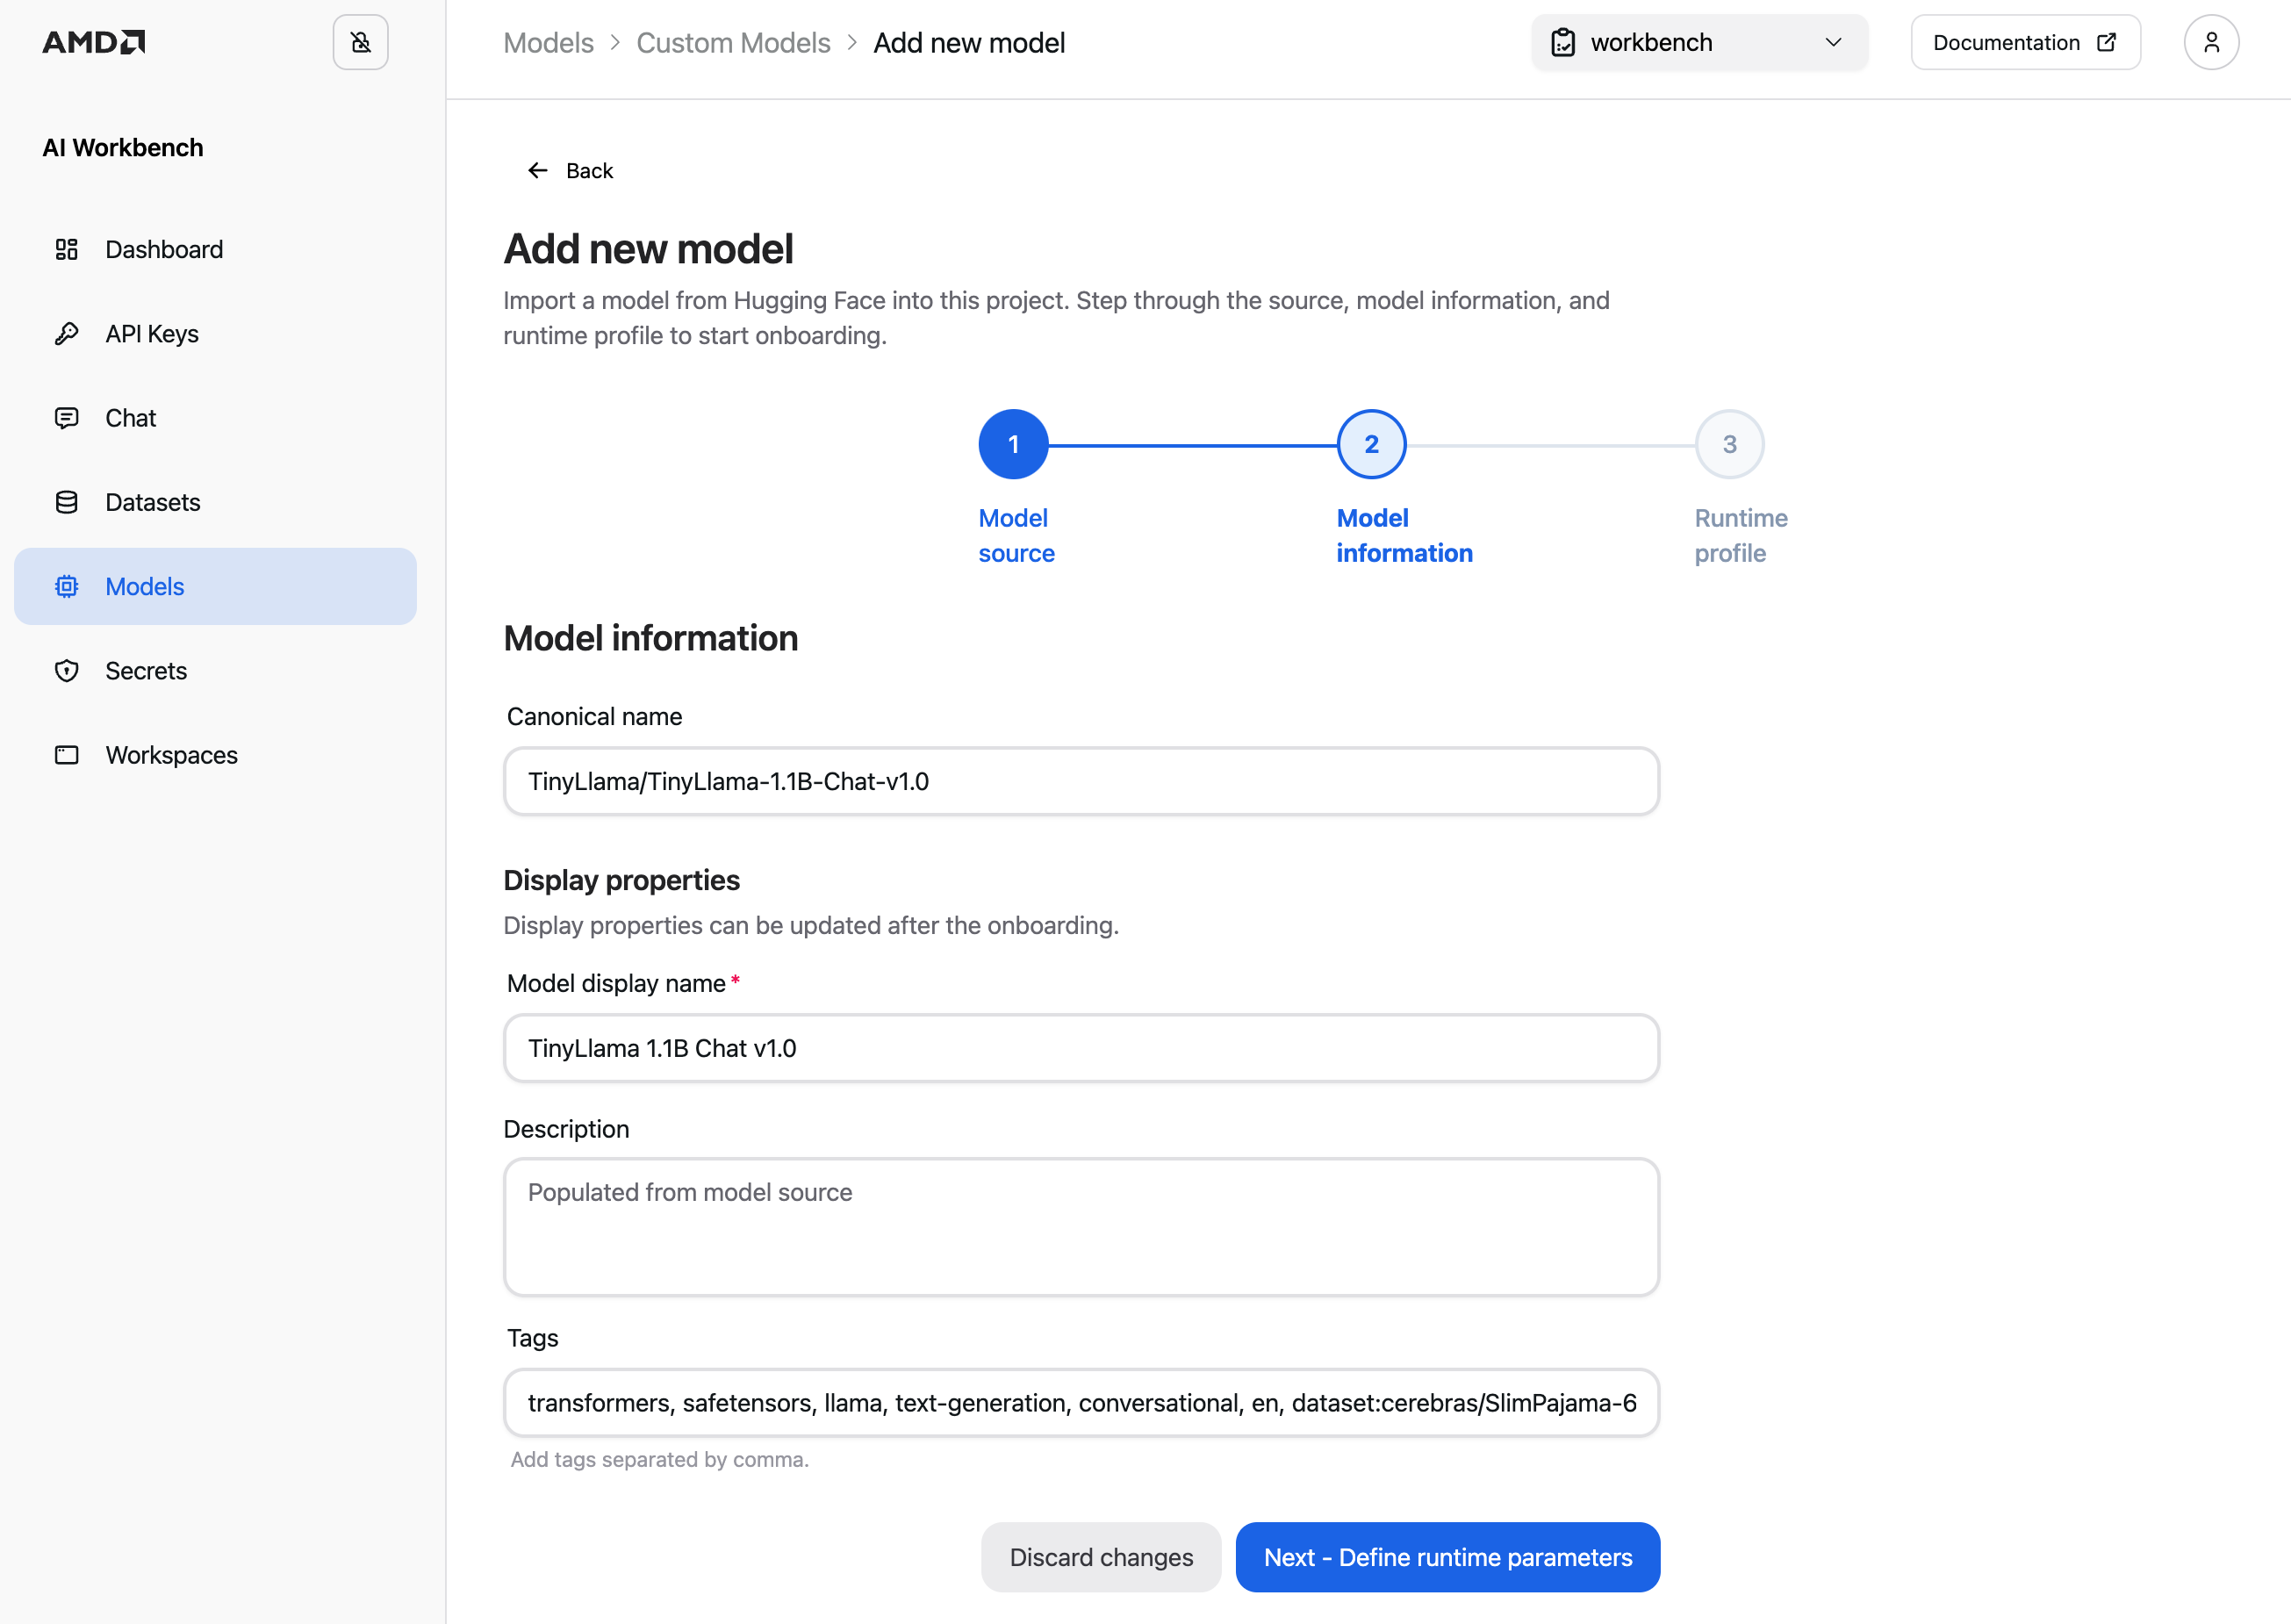Click the Models chip icon
This screenshot has width=2291, height=1624.
[66, 586]
